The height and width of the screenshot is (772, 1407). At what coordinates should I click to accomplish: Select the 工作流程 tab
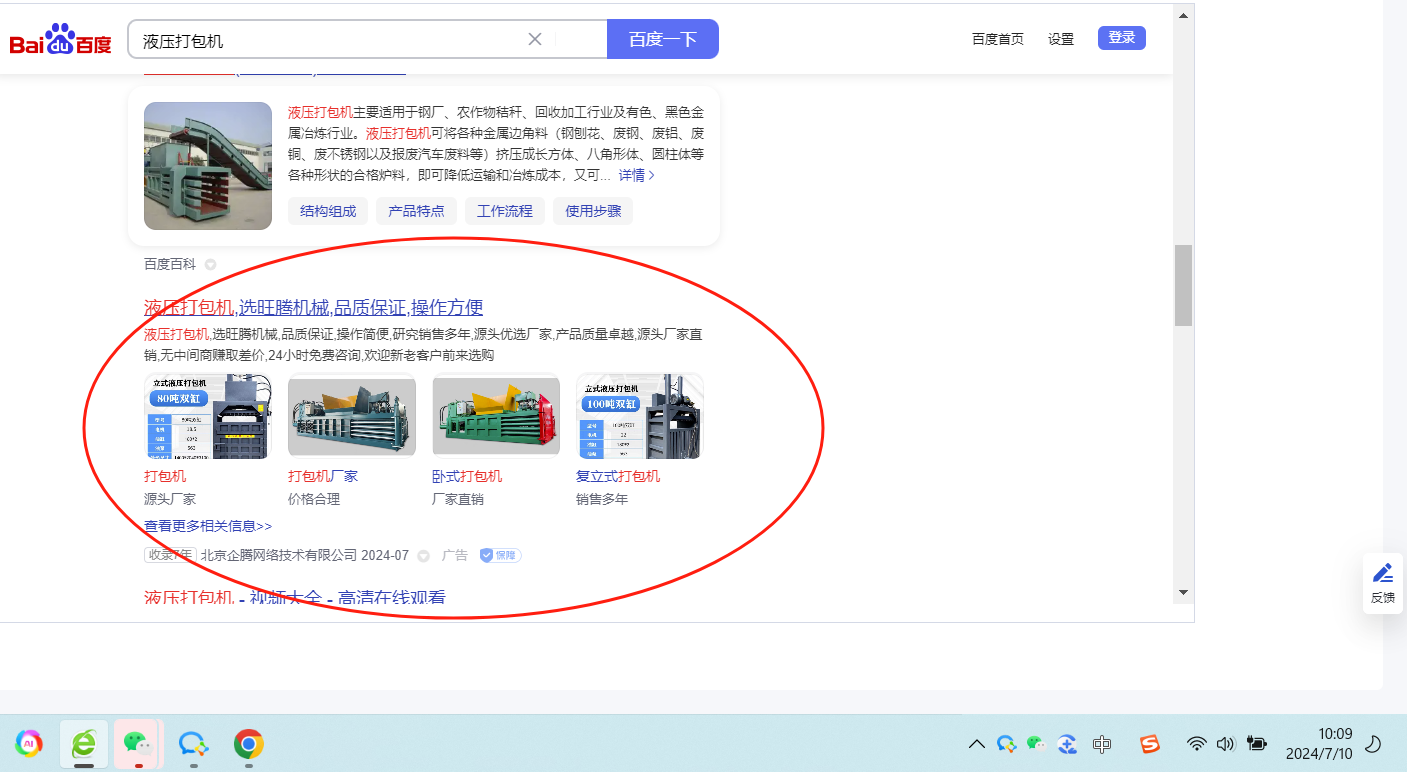505,211
